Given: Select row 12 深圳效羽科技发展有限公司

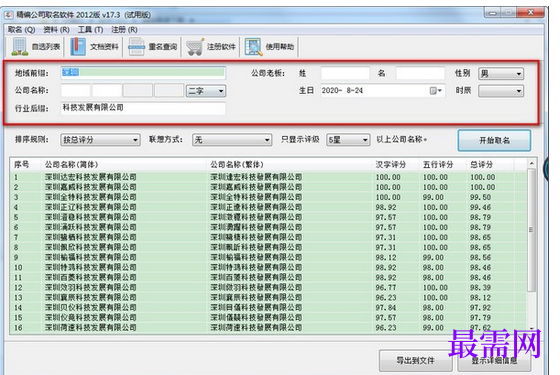Looking at the screenshot, I should coord(268,288).
